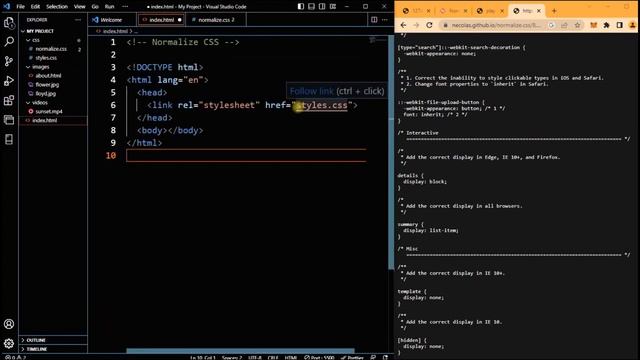
Task: Click the browser forward arrow
Action: [x=416, y=25]
